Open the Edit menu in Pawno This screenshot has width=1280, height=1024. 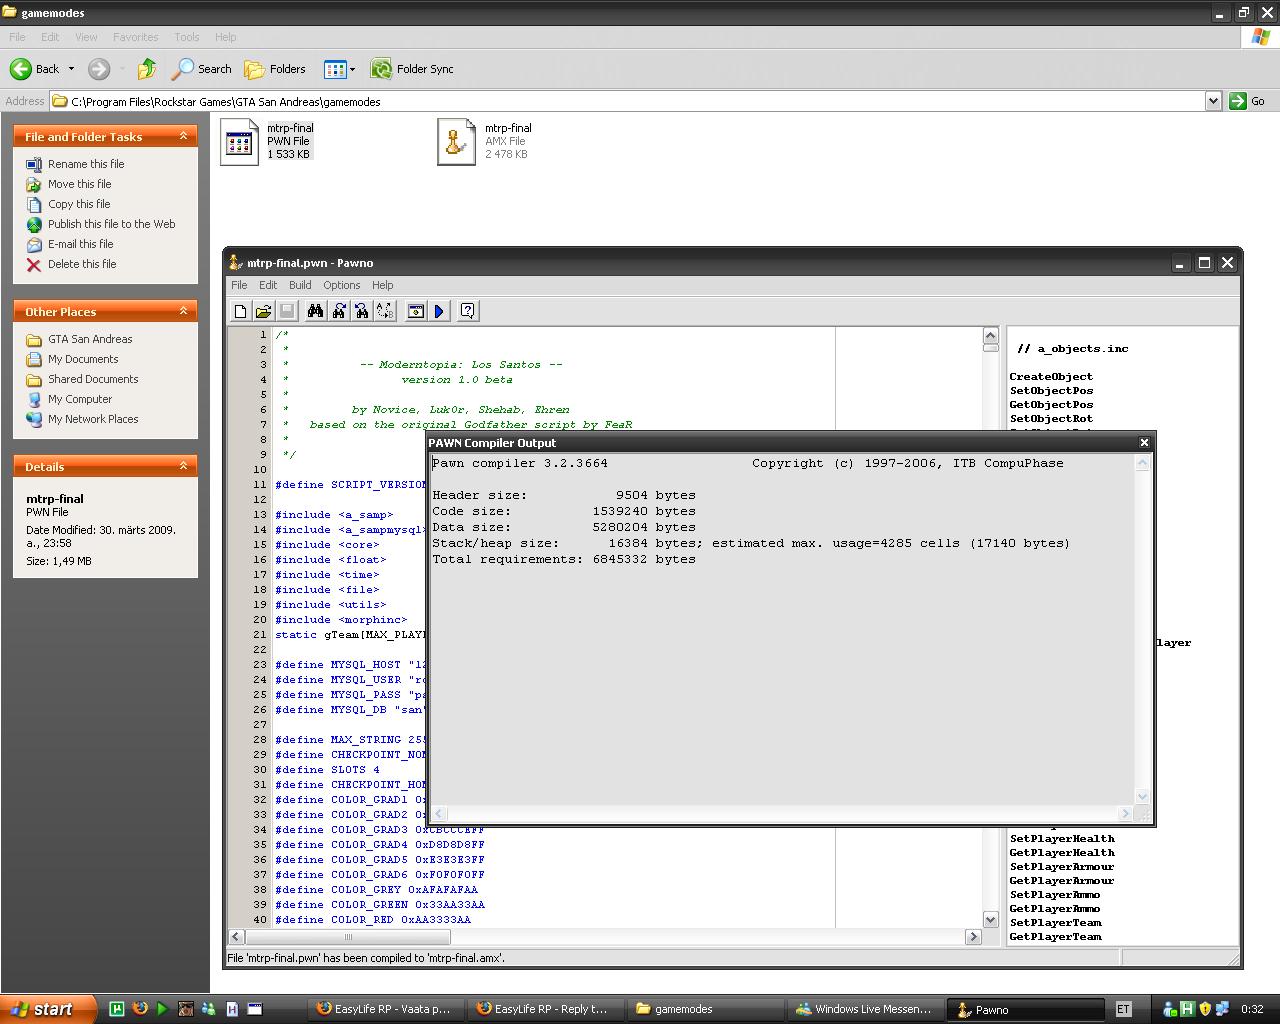coord(268,285)
